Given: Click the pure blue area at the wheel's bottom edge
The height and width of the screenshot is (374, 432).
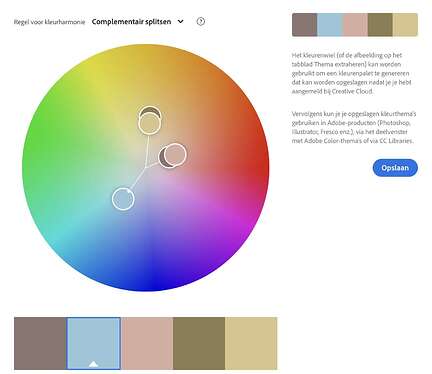Looking at the screenshot, I should (151, 283).
